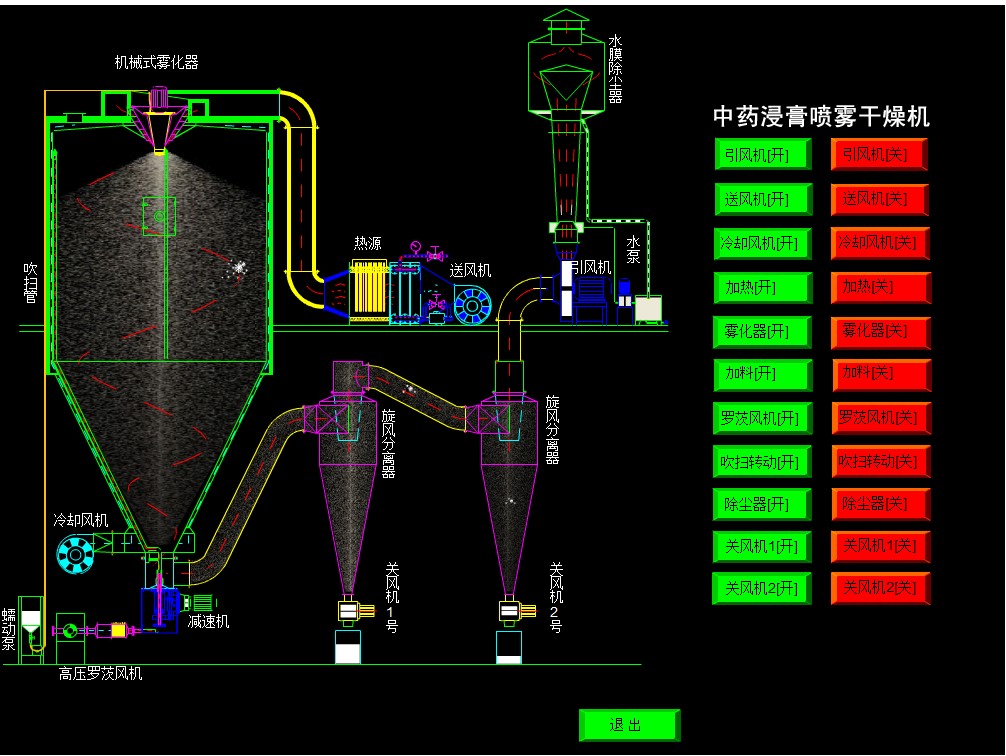
Task: Click the 关风机1号 airlock valve graphic
Action: coord(348,610)
